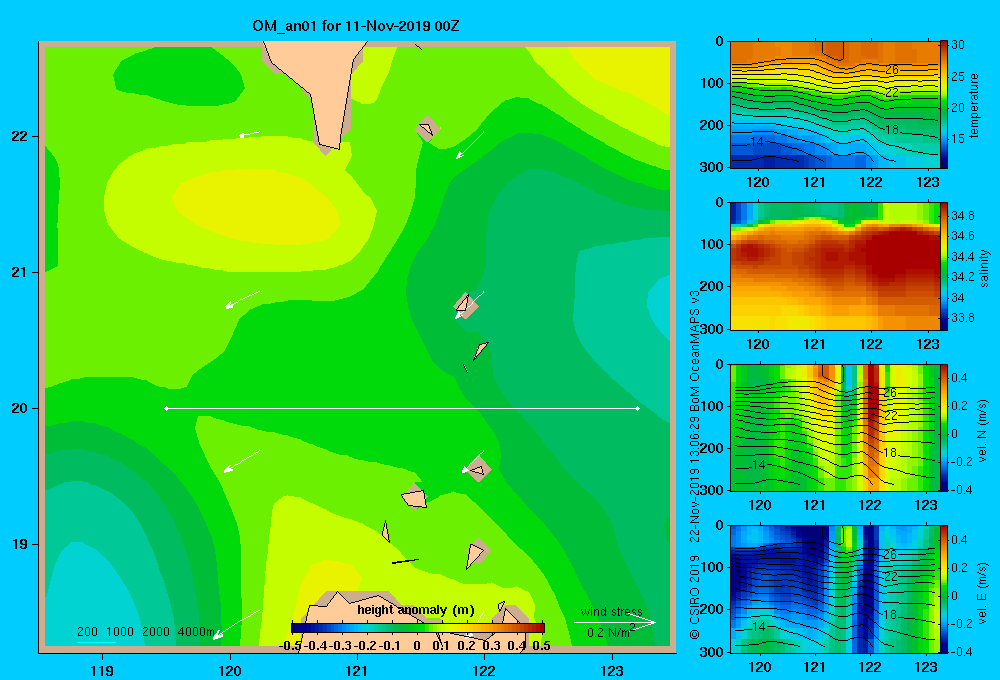
Task: Click the "height anomaly (m)" label
Action: click(x=416, y=610)
